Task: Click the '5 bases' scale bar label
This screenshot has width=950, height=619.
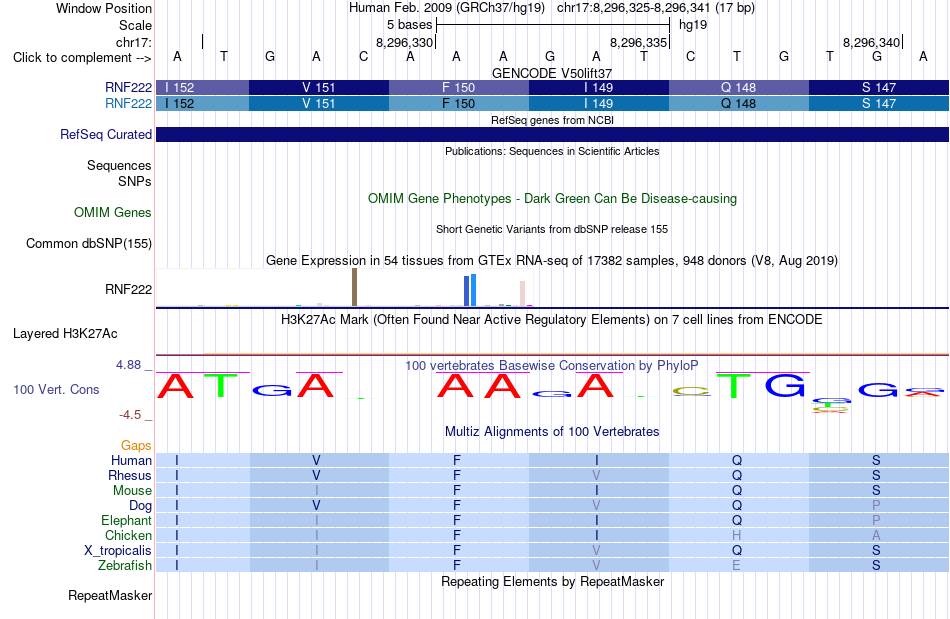Action: pos(410,25)
